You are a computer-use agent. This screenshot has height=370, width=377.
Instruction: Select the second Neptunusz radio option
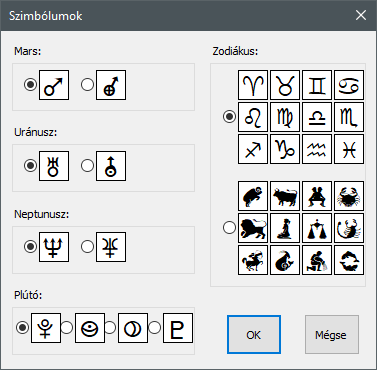point(87,247)
